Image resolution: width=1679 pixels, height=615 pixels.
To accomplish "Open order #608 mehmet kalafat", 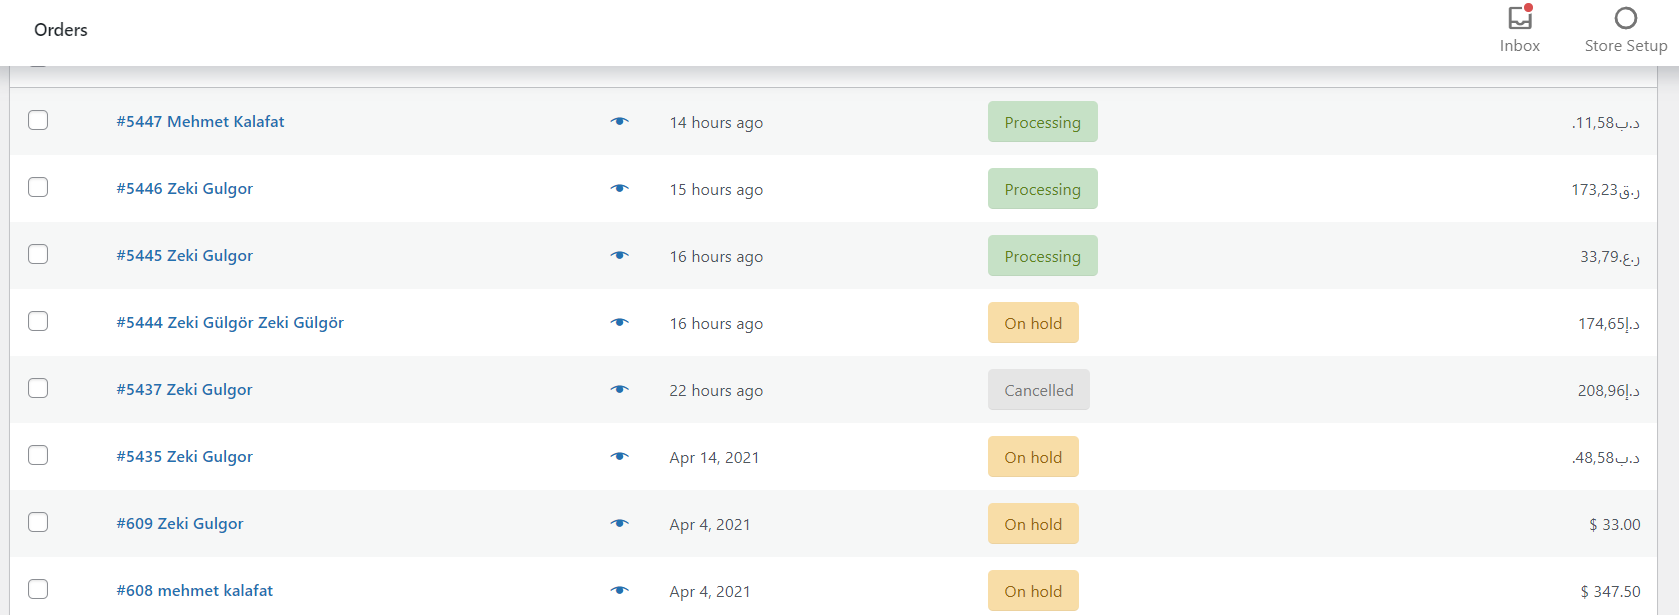I will (194, 590).
